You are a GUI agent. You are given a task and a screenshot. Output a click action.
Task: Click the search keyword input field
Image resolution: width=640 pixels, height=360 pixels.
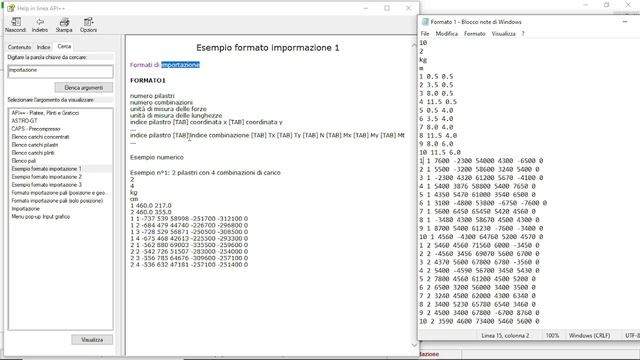60,71
